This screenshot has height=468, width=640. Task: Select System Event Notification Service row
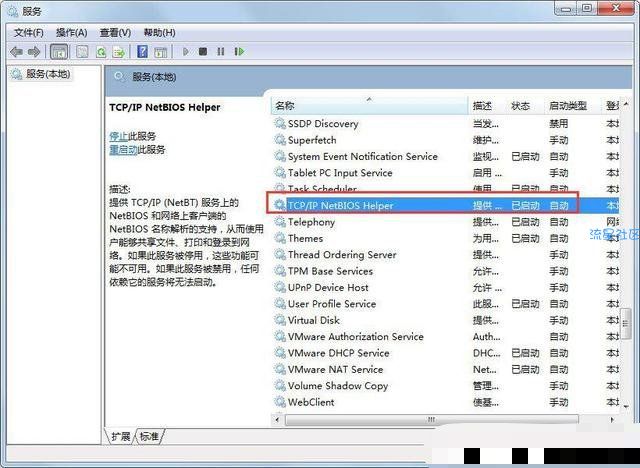coord(445,156)
